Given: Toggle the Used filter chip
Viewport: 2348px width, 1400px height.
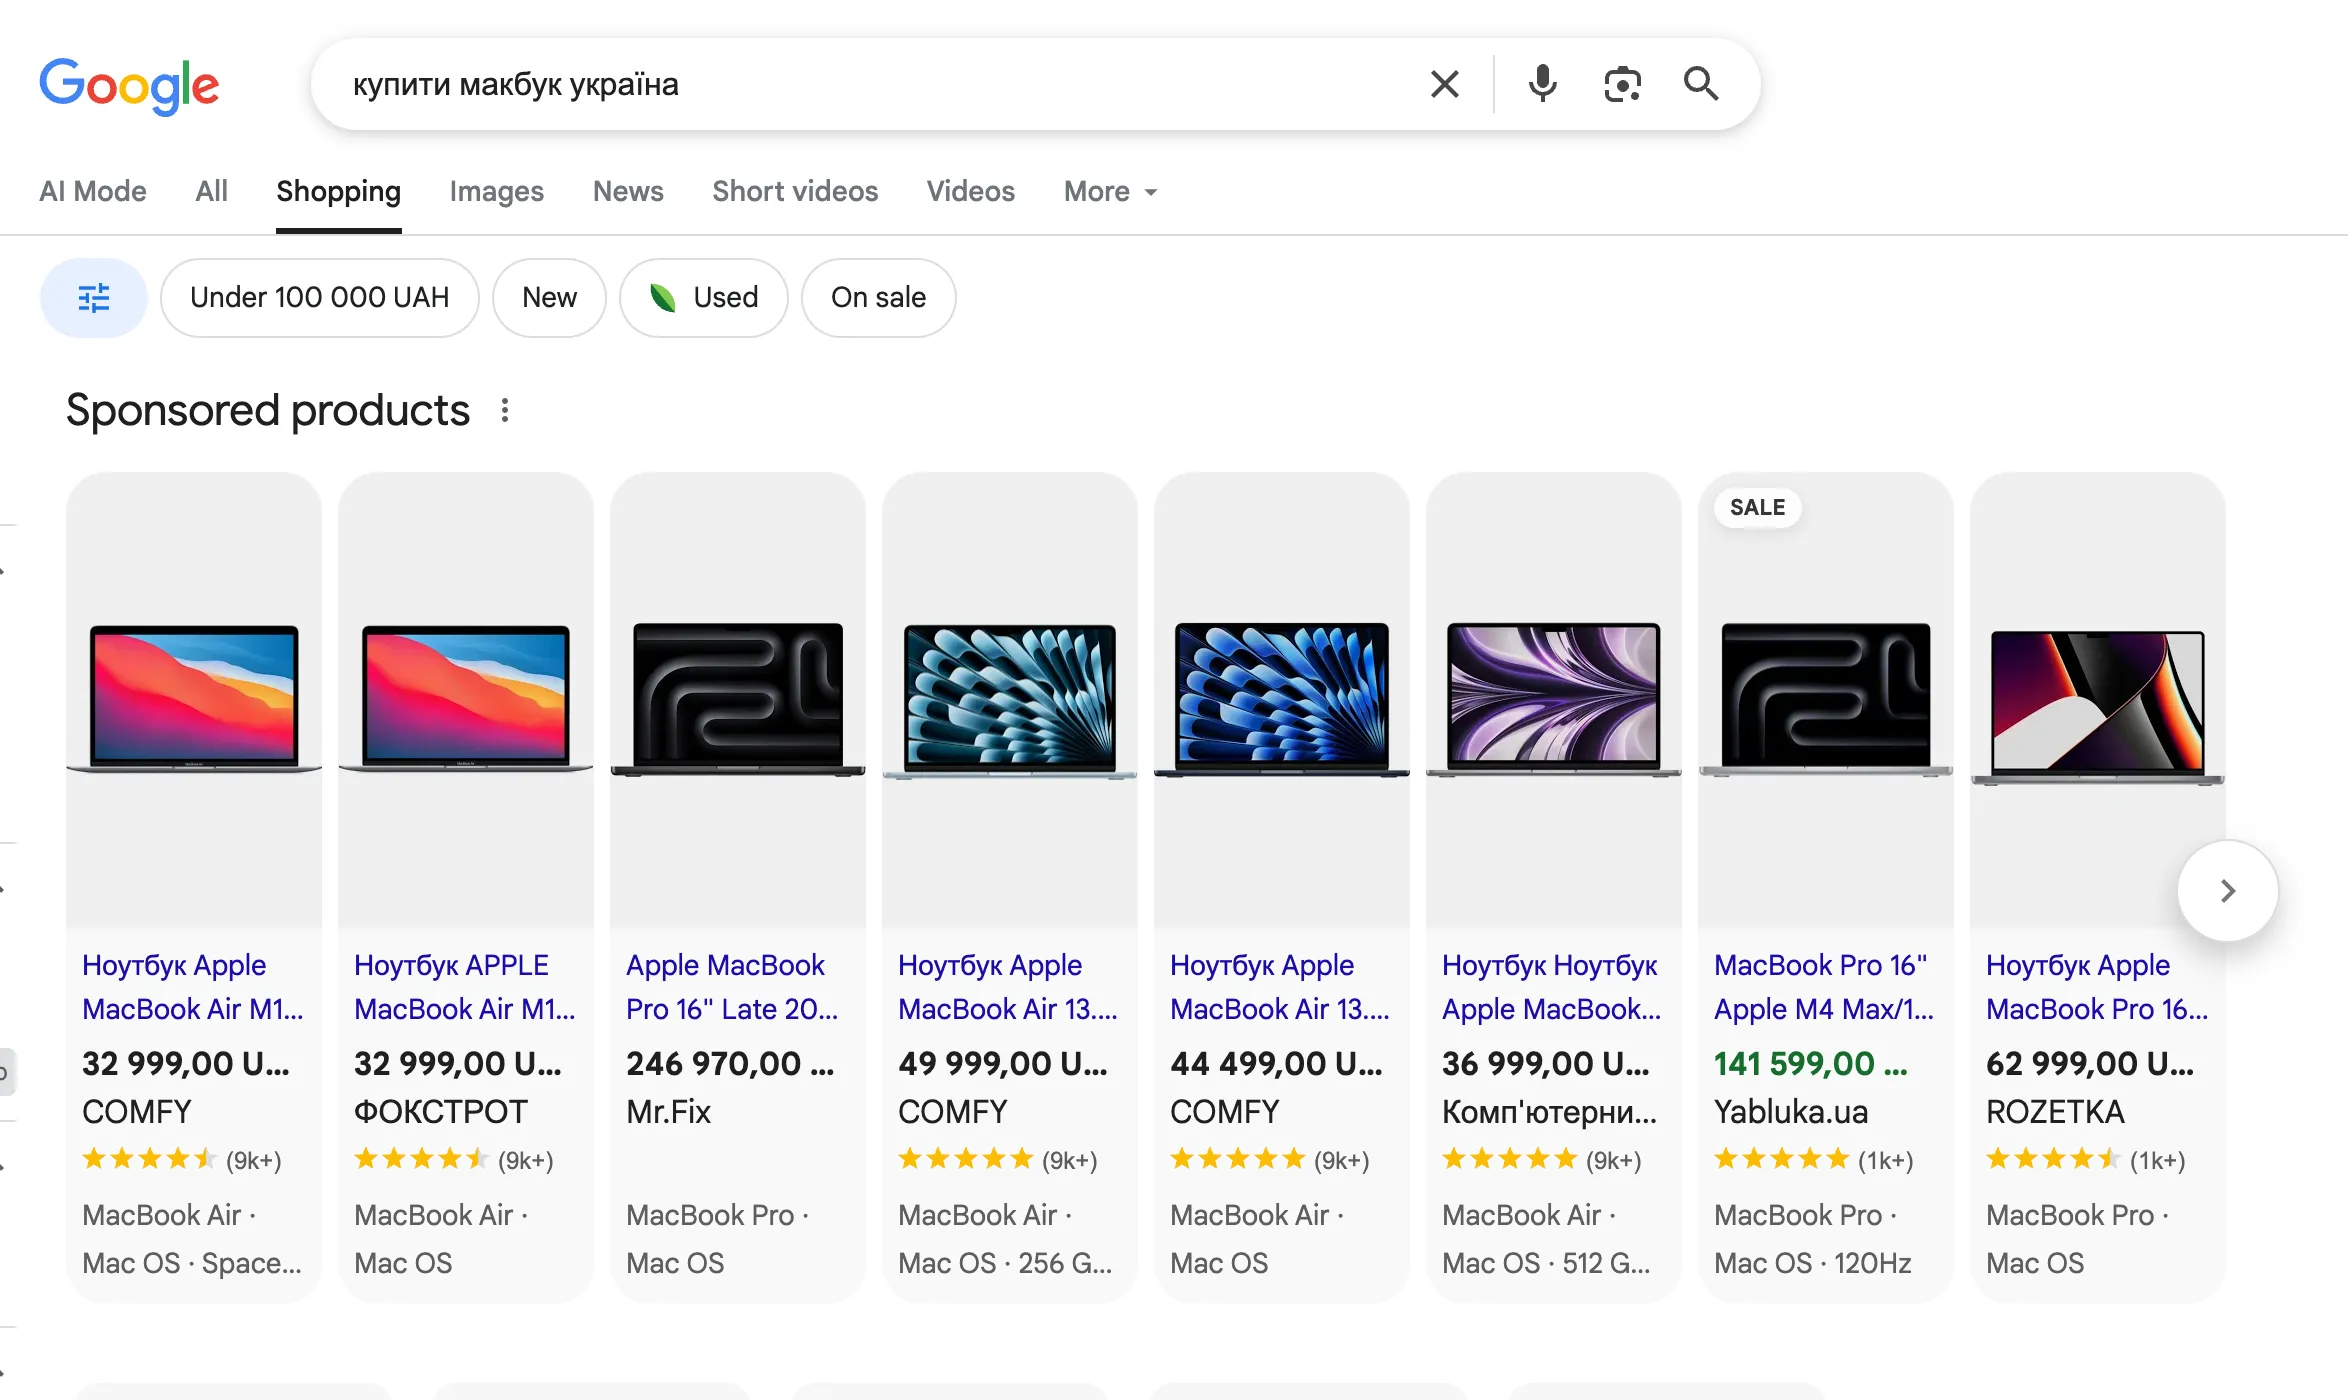Looking at the screenshot, I should pyautogui.click(x=704, y=298).
